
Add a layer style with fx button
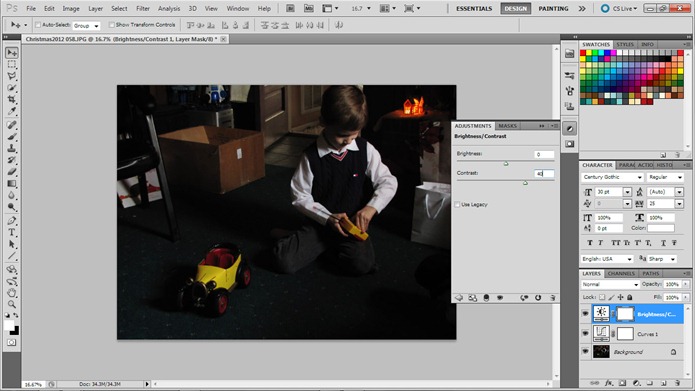(x=609, y=383)
